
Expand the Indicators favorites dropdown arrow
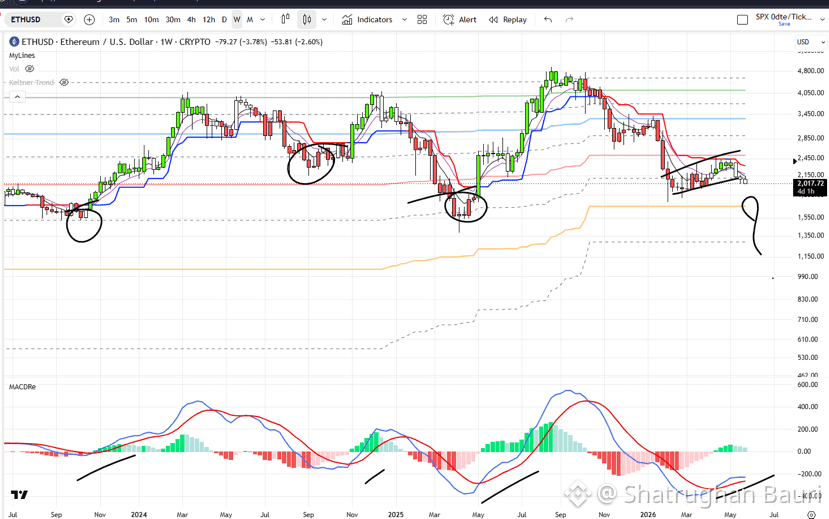pyautogui.click(x=404, y=20)
